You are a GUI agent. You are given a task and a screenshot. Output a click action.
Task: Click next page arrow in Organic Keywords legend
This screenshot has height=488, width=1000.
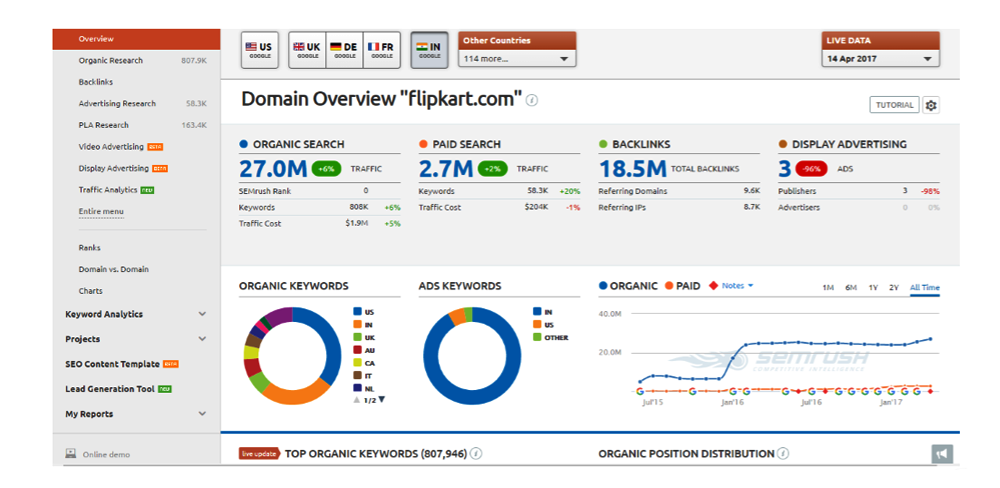click(x=382, y=400)
